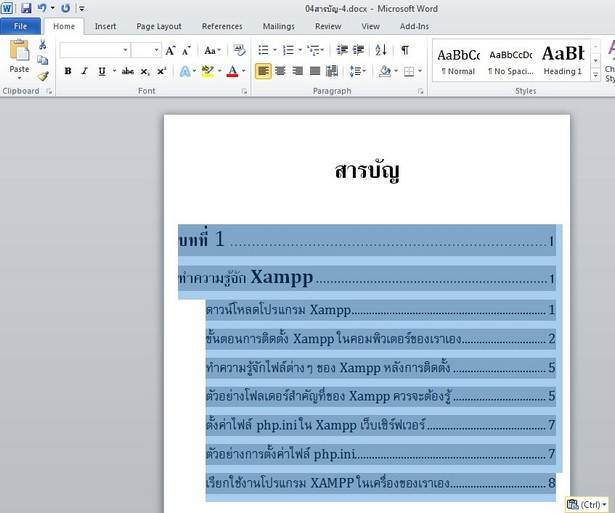Apply Thai distributed alignment

point(332,71)
